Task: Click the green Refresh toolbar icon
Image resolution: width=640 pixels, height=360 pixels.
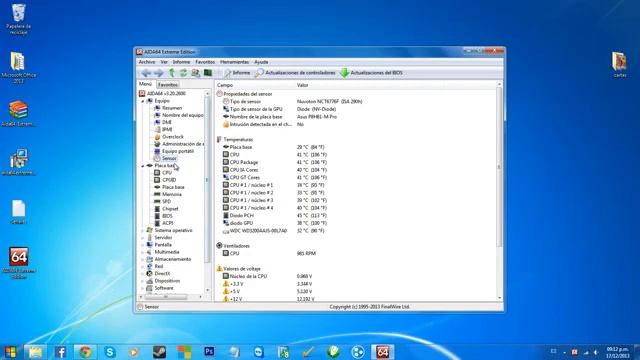Action: [x=184, y=73]
